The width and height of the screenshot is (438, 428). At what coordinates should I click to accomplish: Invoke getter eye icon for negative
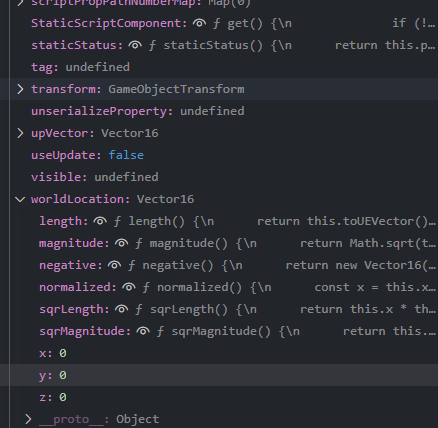point(114,265)
